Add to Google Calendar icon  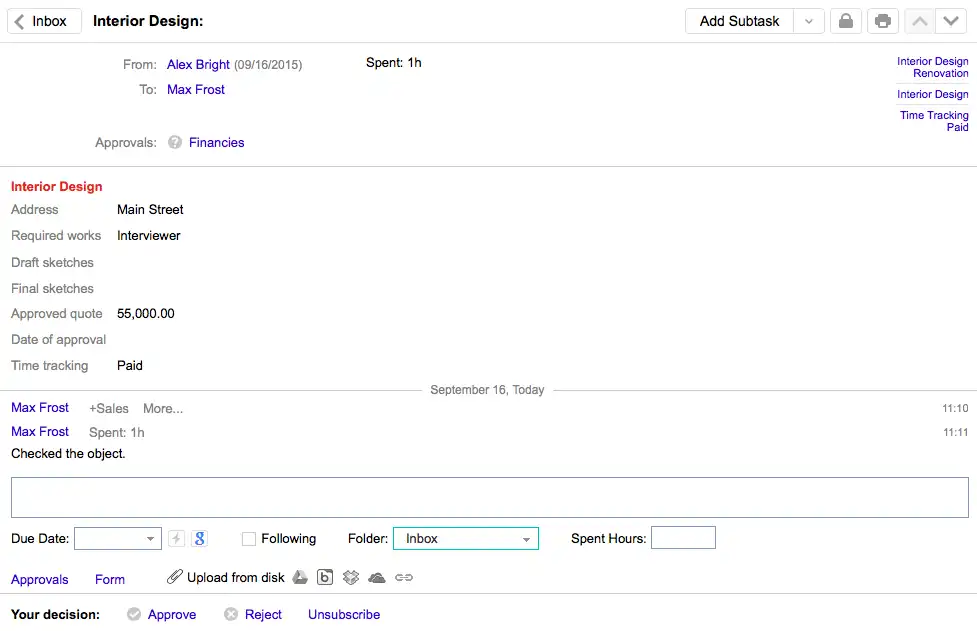tap(199, 538)
